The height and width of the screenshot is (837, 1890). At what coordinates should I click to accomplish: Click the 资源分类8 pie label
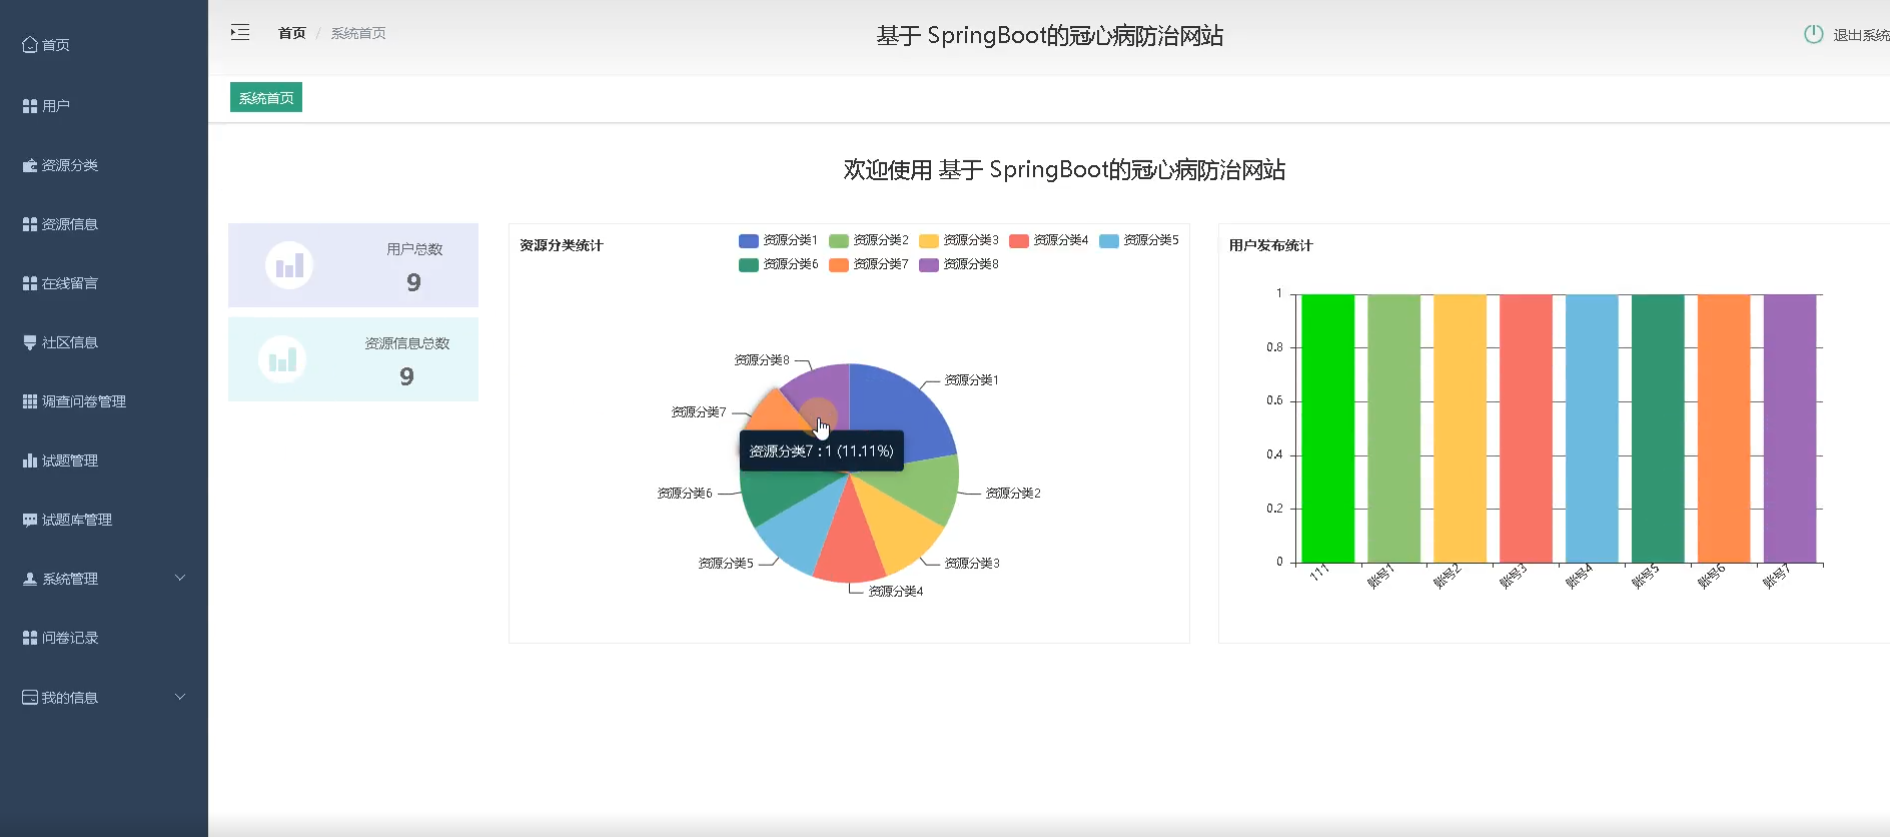pyautogui.click(x=761, y=360)
